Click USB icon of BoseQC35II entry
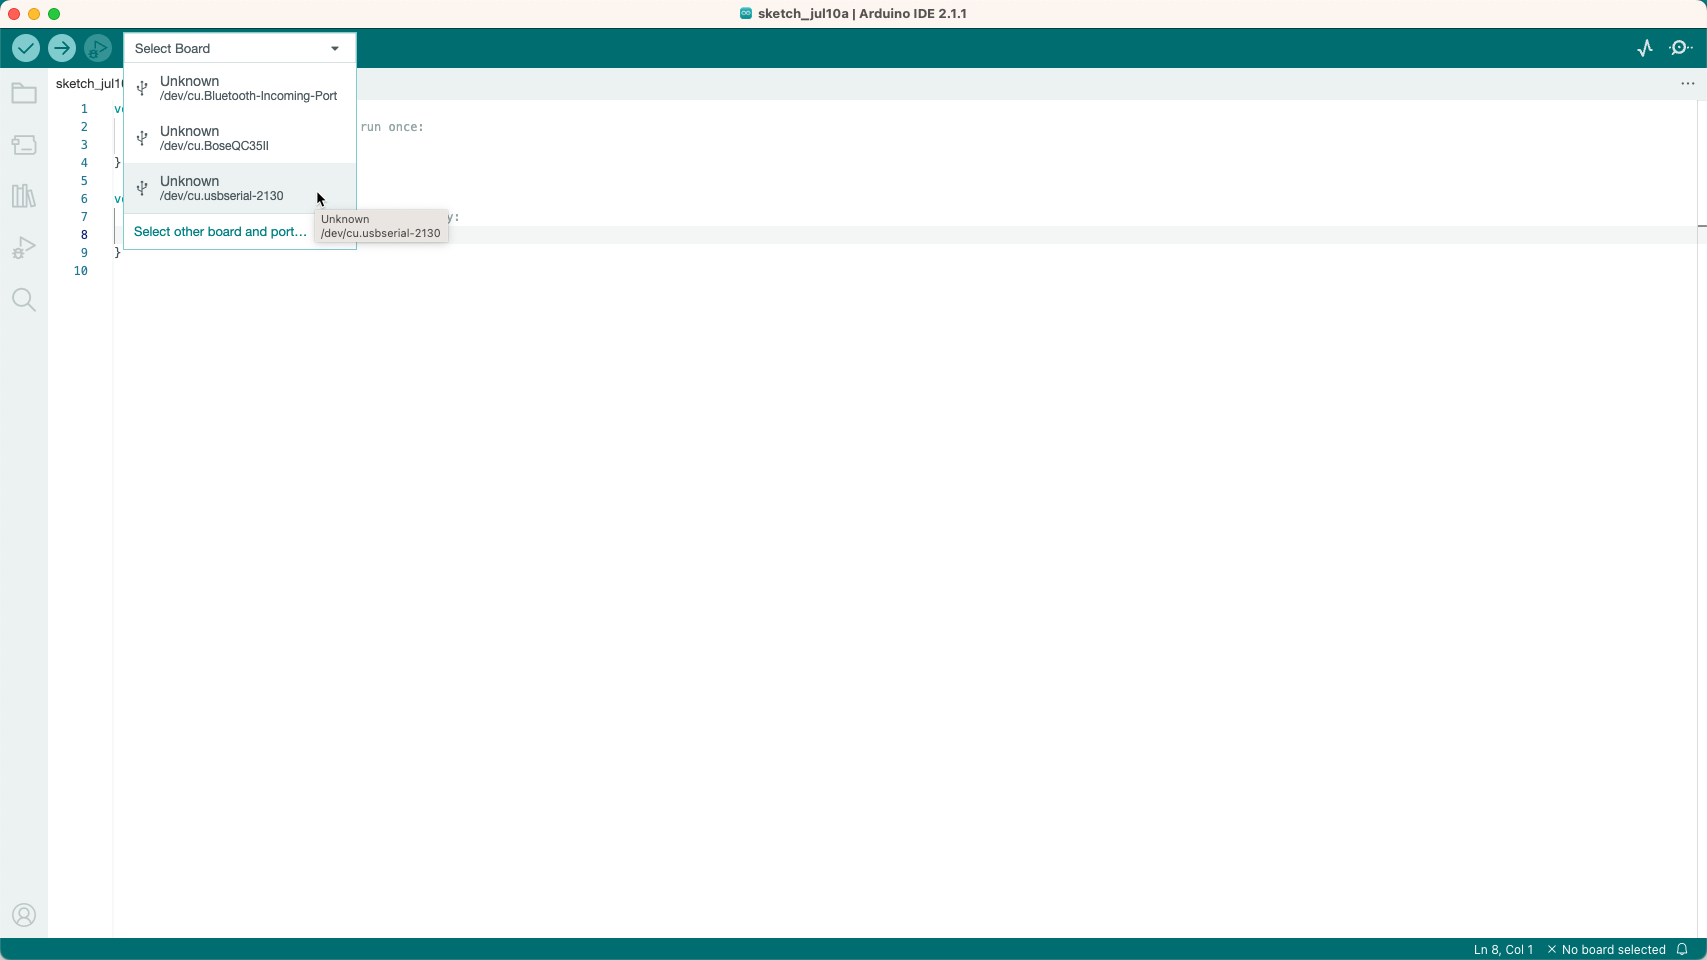Screen dimensions: 1707x960 tap(142, 138)
